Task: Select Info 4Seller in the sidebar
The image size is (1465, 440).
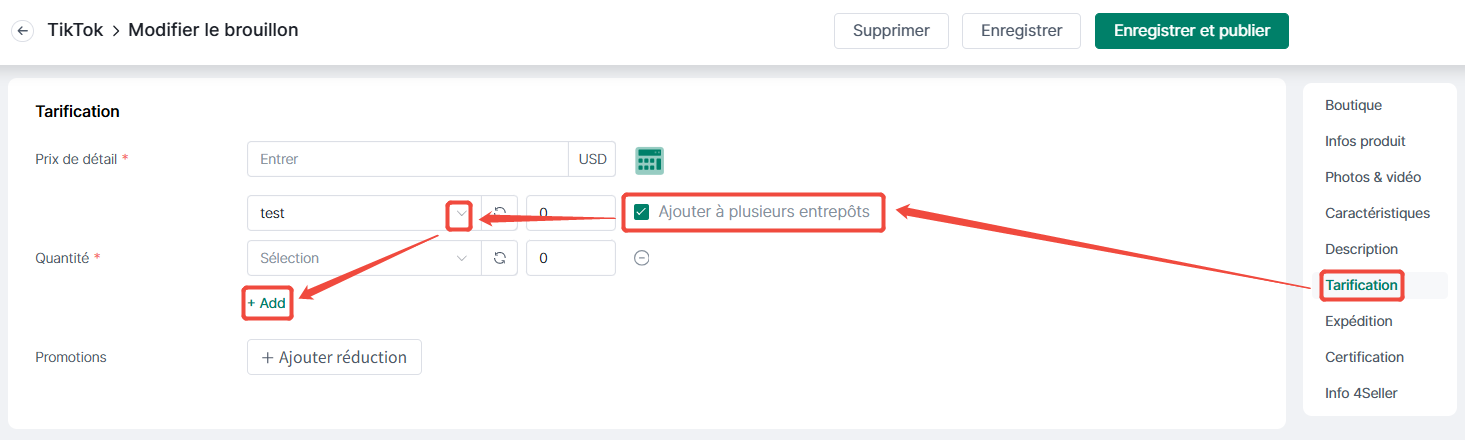Action: coord(1361,393)
